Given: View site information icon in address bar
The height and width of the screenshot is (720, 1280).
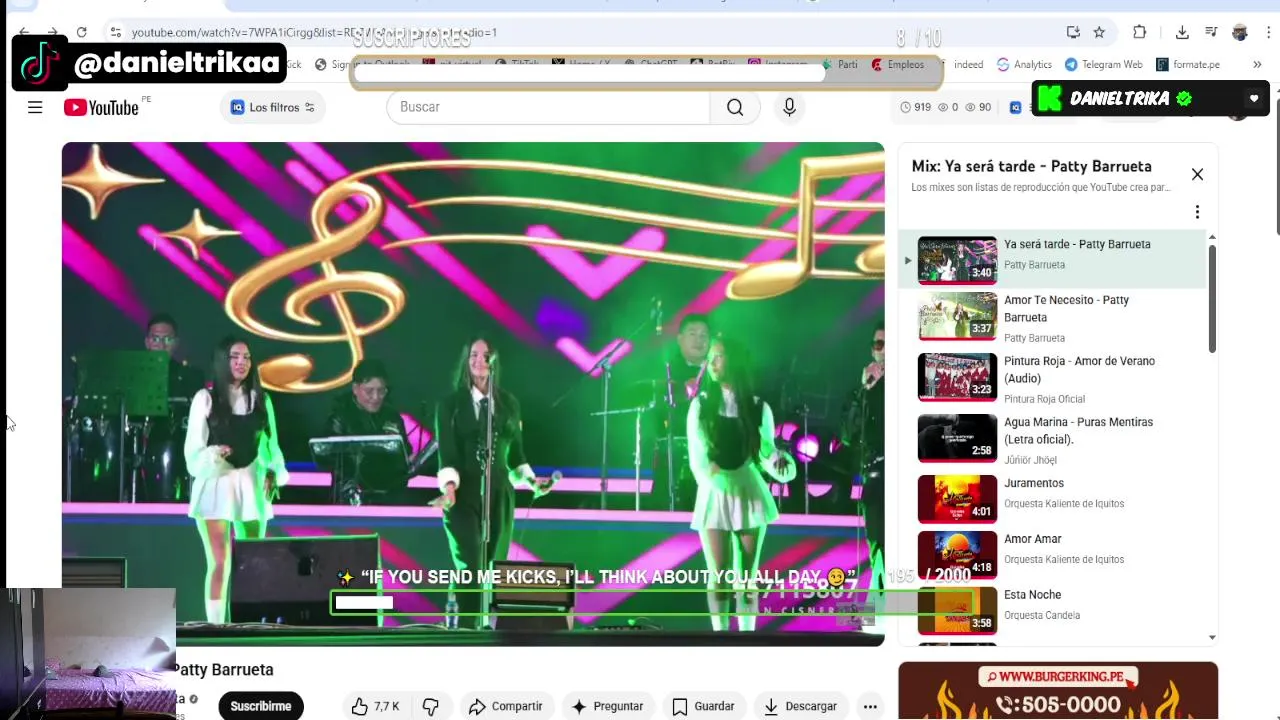Looking at the screenshot, I should 116,32.
